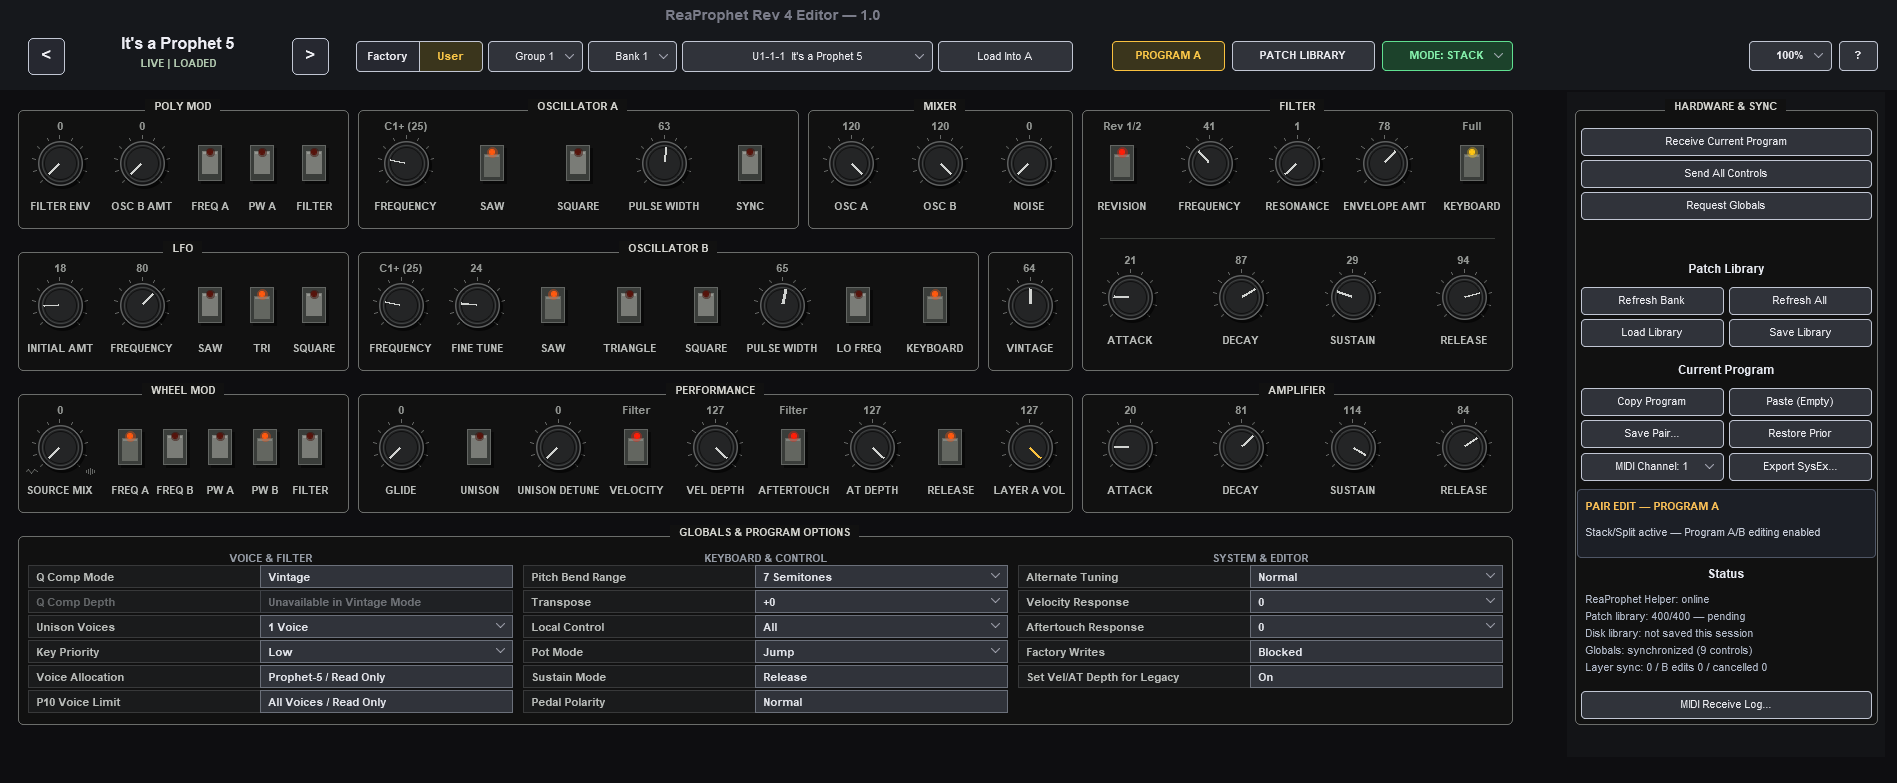Toggle Performance UNISON switch
This screenshot has height=783, width=1897.
pyautogui.click(x=479, y=447)
